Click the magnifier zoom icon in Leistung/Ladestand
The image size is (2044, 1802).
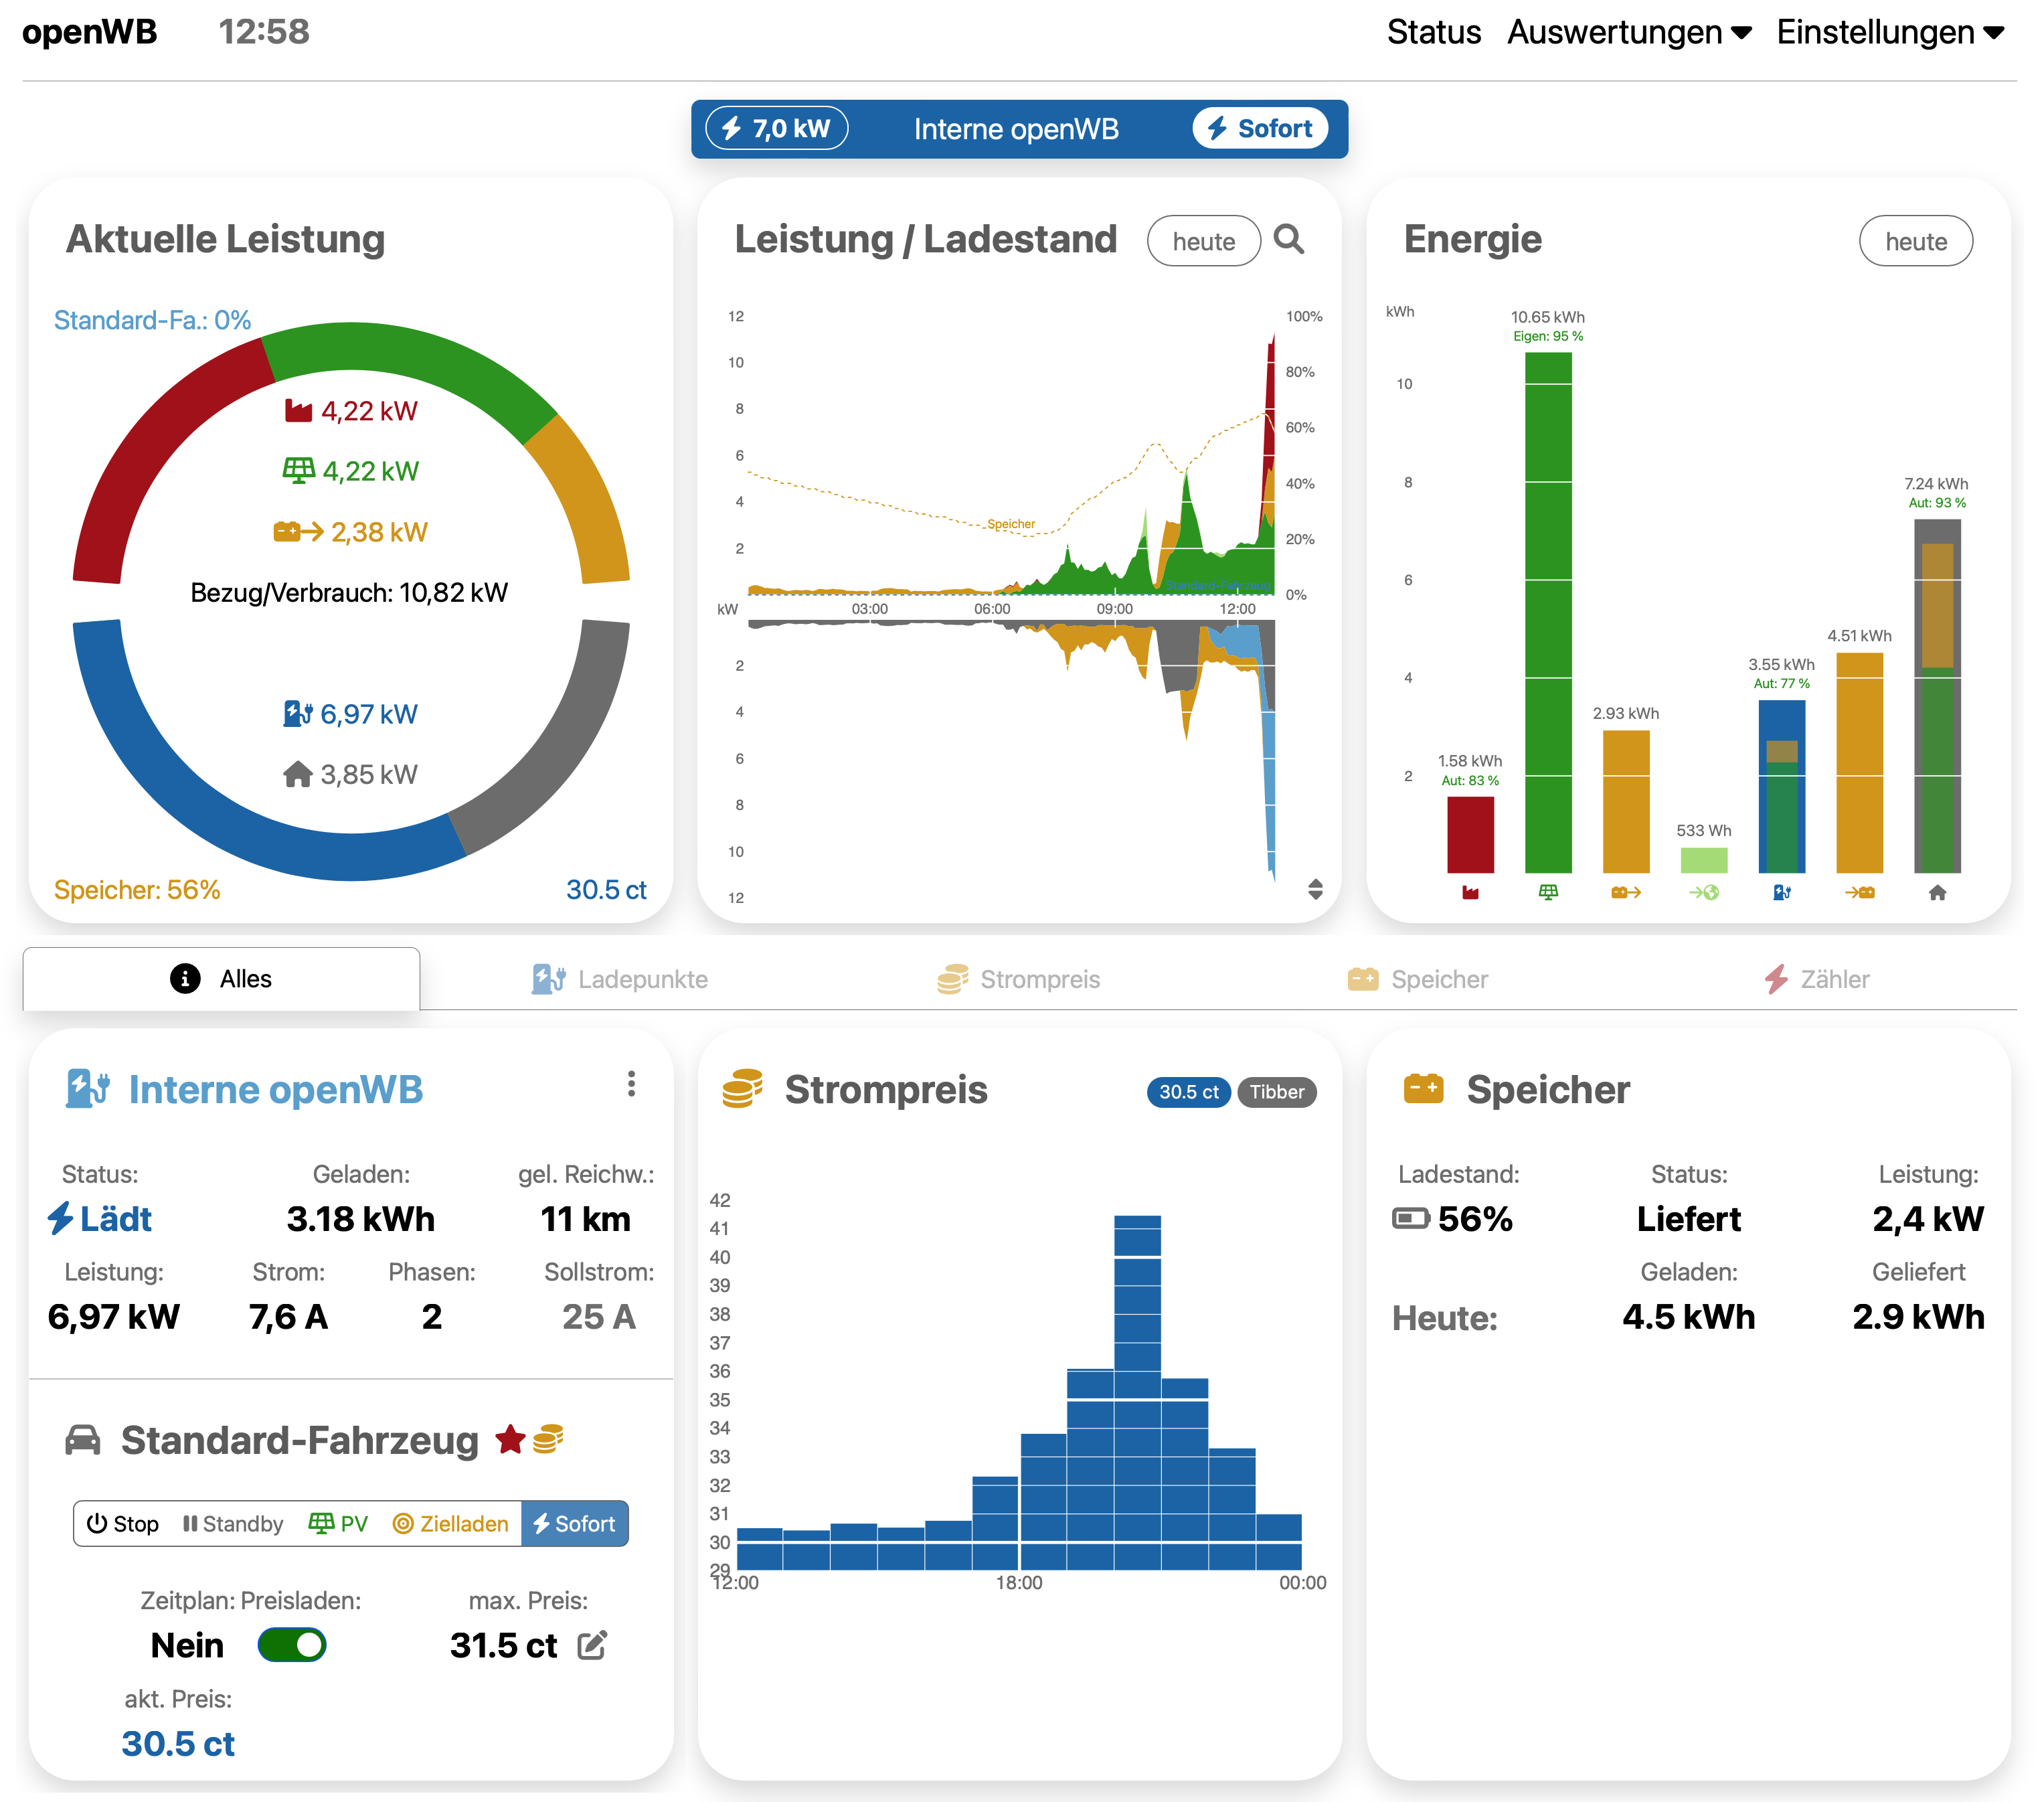click(1288, 240)
